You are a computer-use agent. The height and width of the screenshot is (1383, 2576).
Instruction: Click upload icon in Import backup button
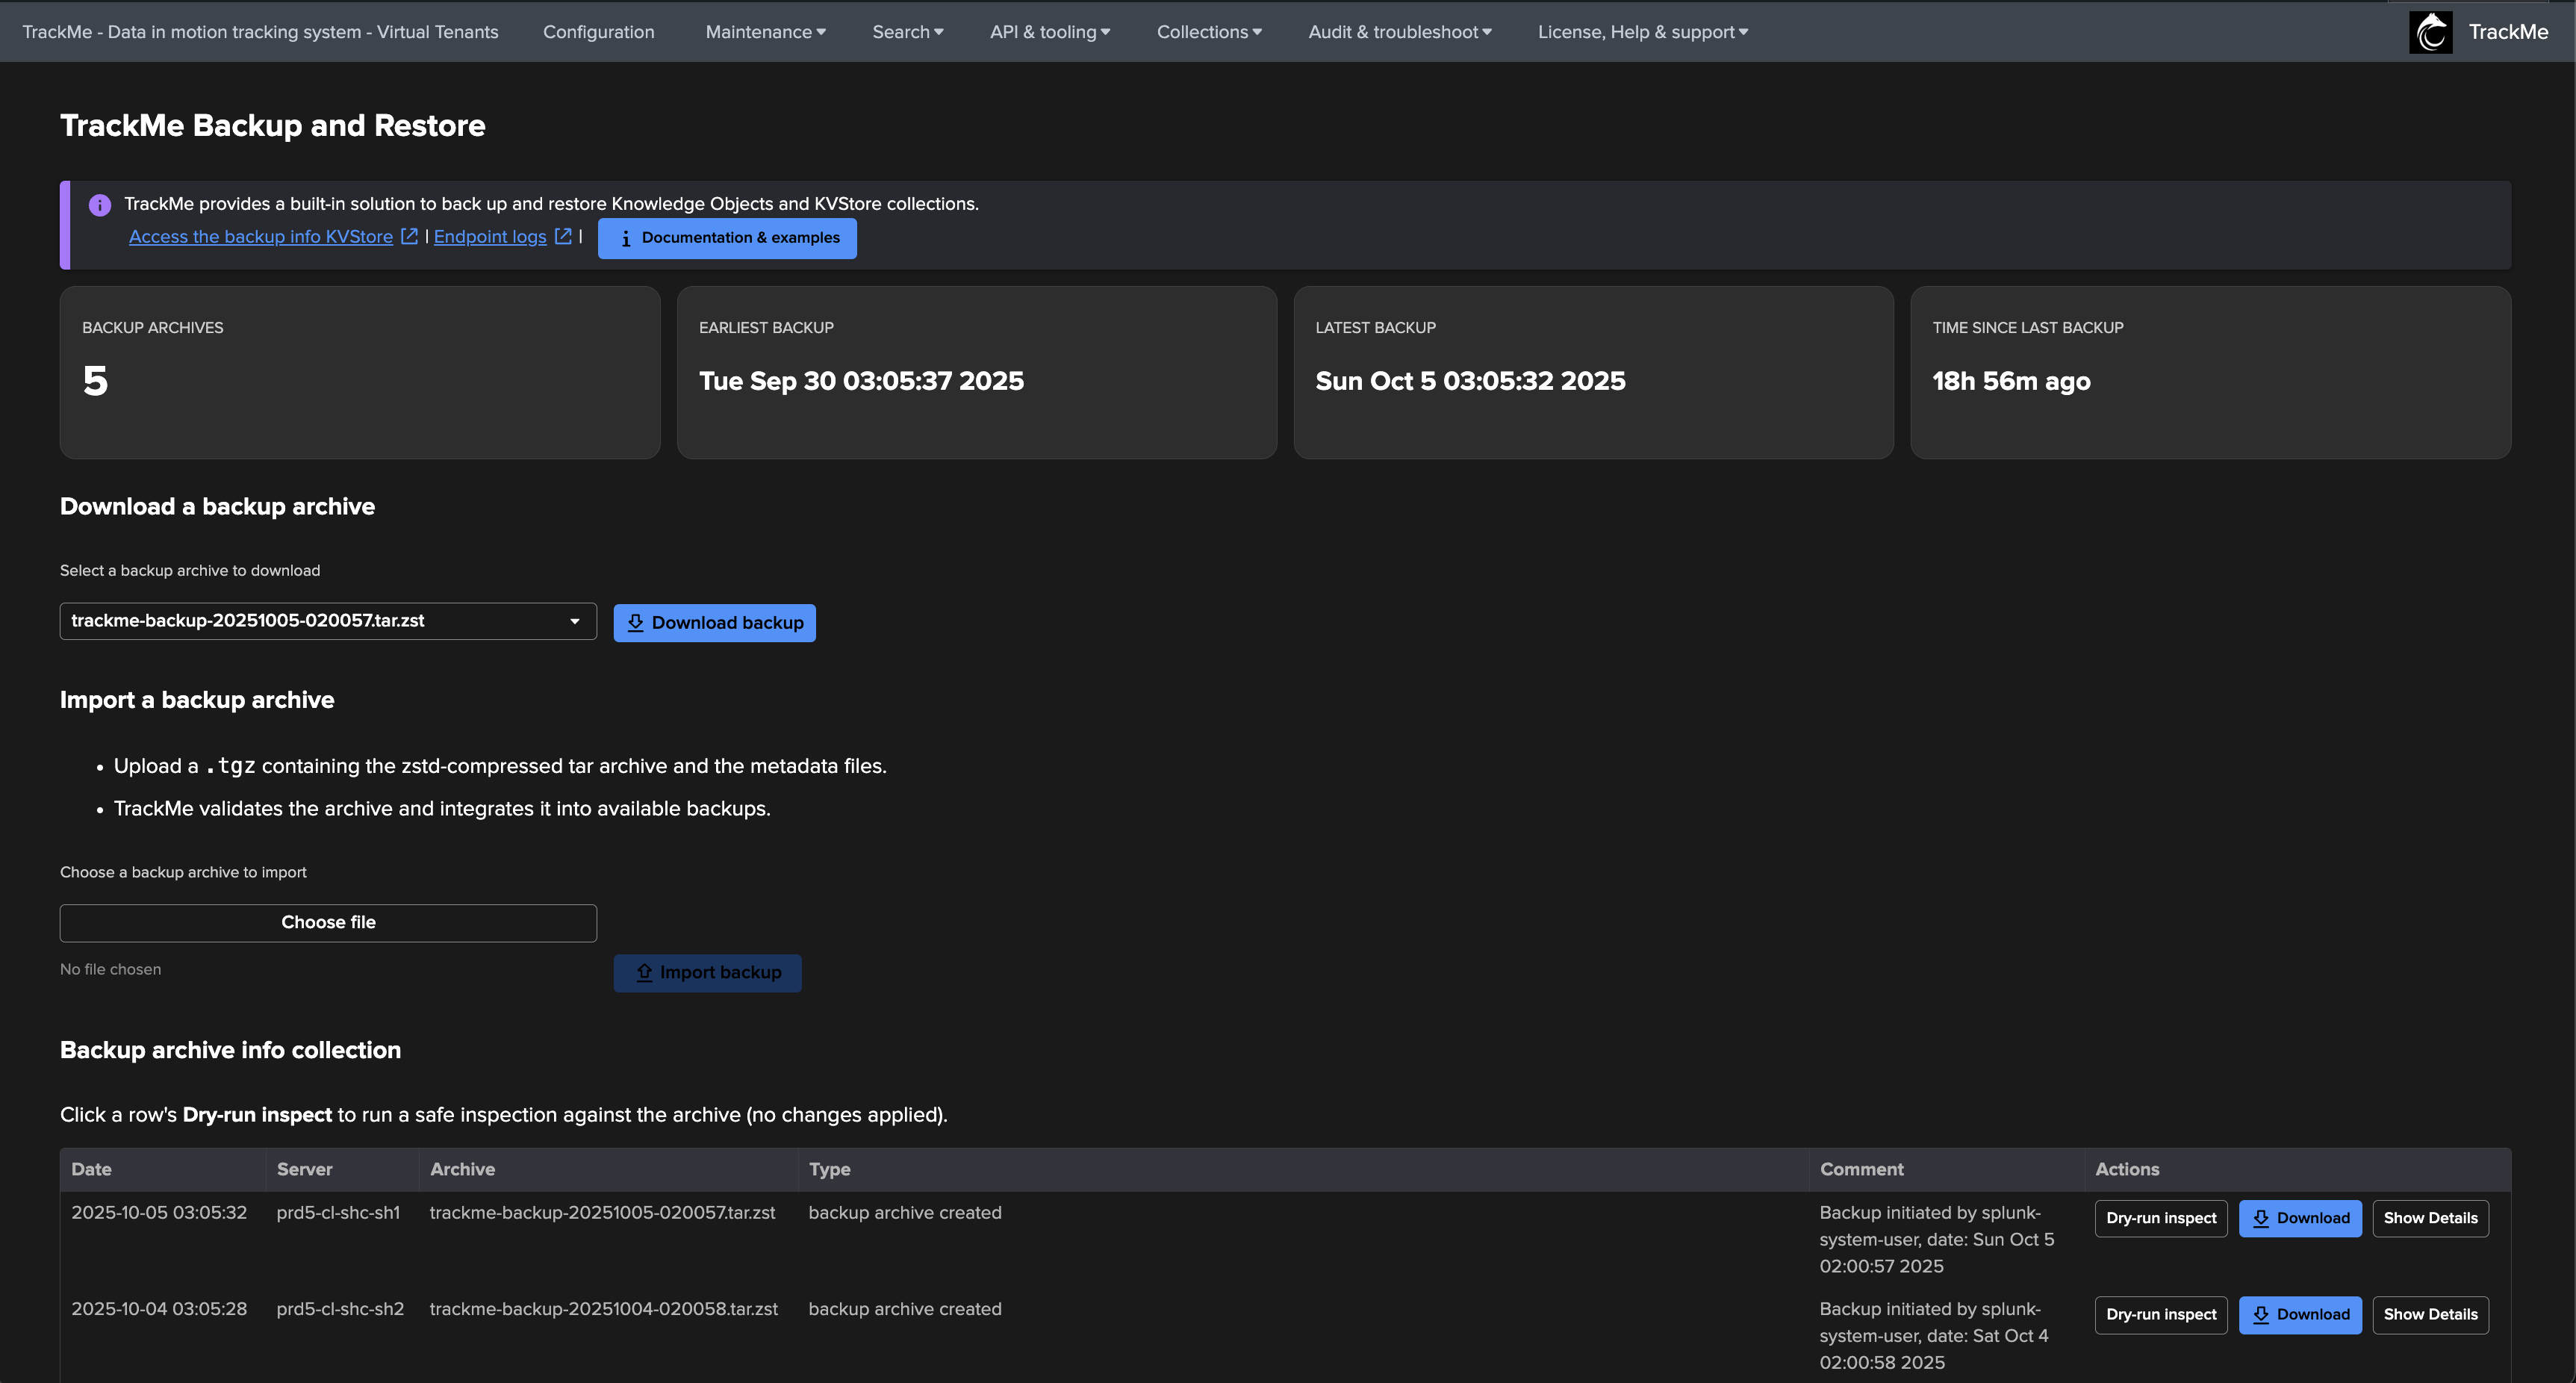pos(644,972)
